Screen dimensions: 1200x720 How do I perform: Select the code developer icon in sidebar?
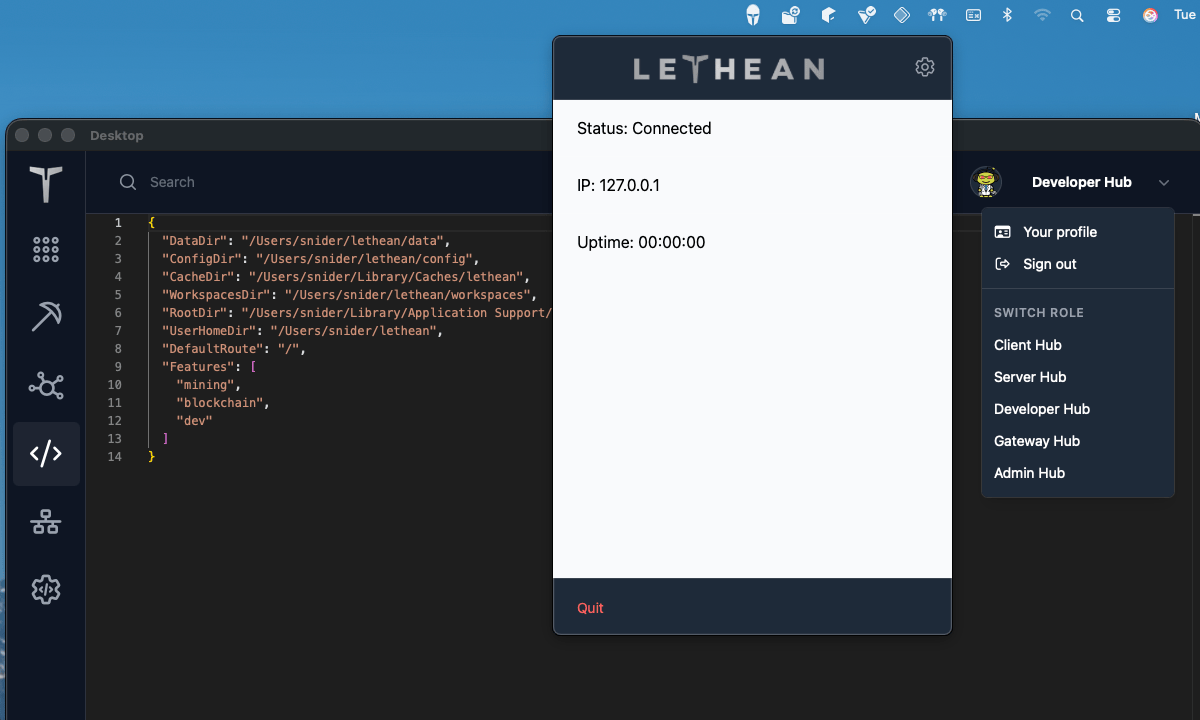pos(46,454)
